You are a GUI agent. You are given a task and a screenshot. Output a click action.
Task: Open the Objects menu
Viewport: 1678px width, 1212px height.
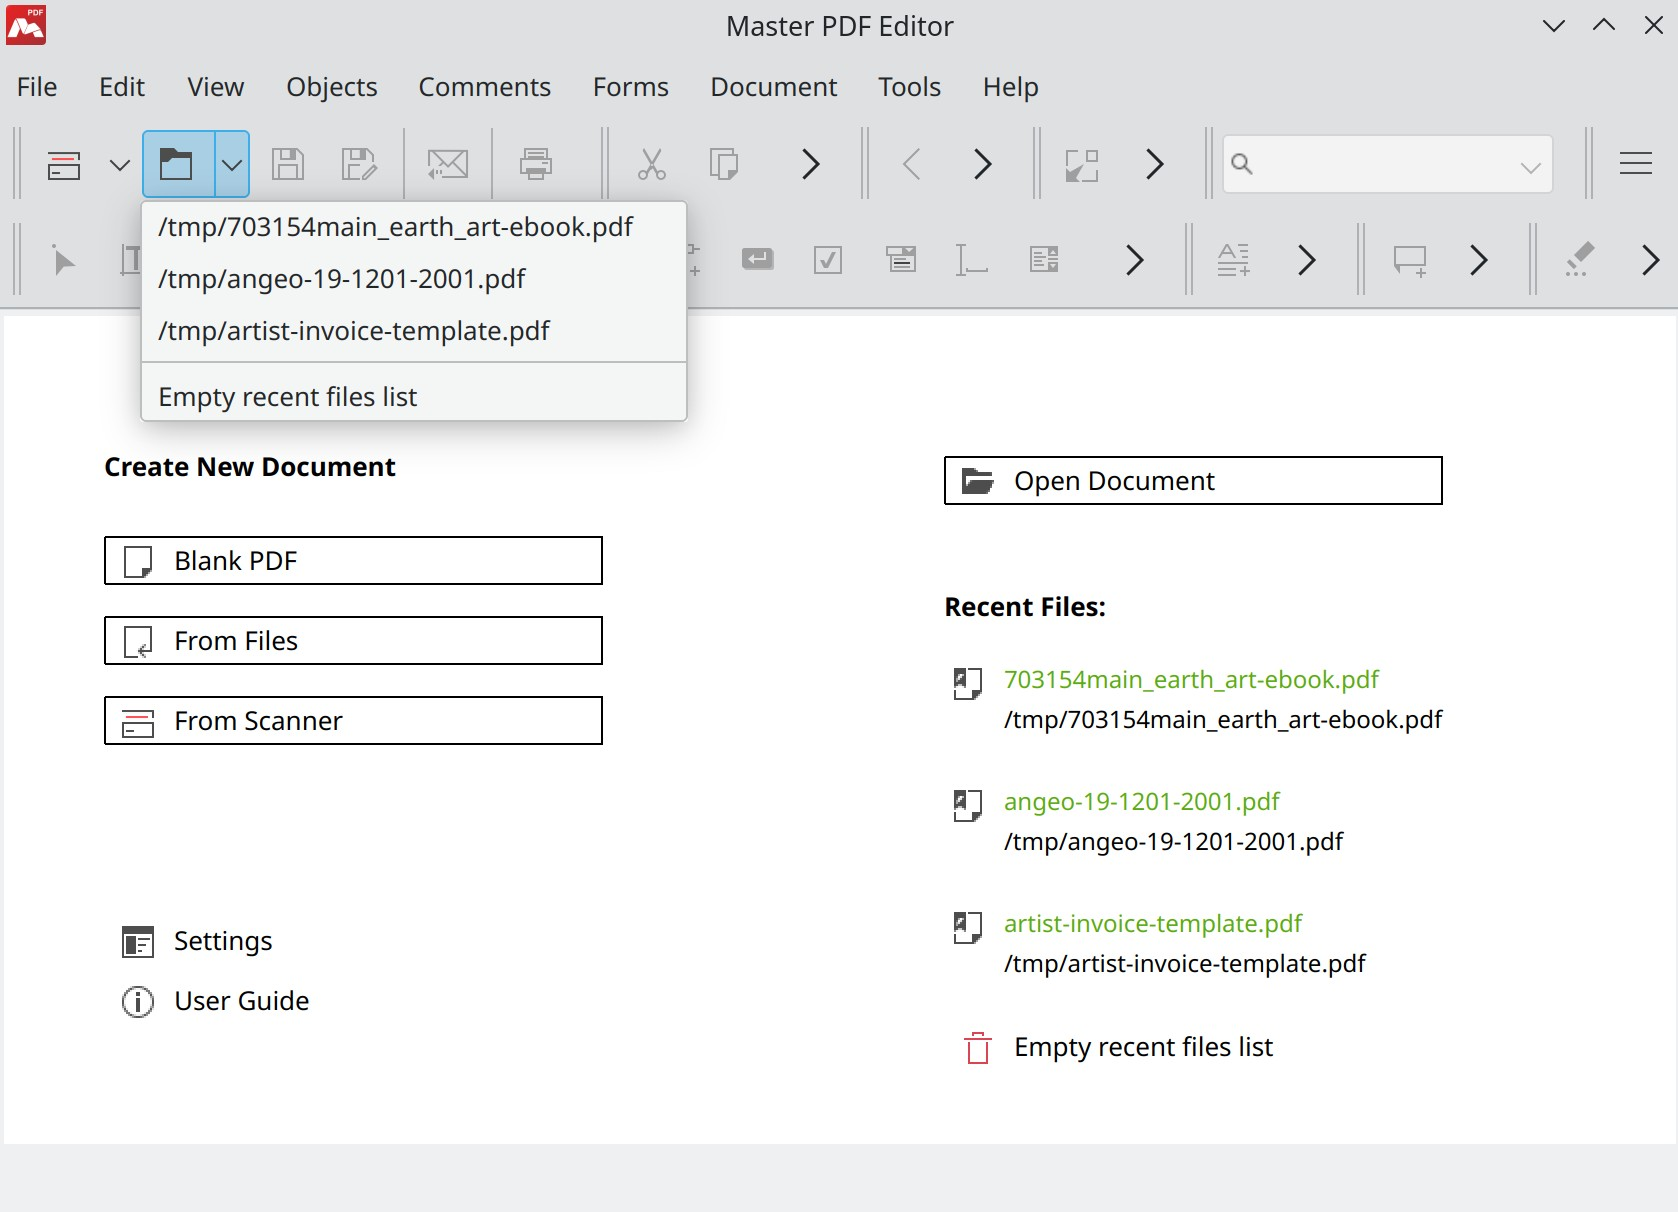pyautogui.click(x=332, y=87)
